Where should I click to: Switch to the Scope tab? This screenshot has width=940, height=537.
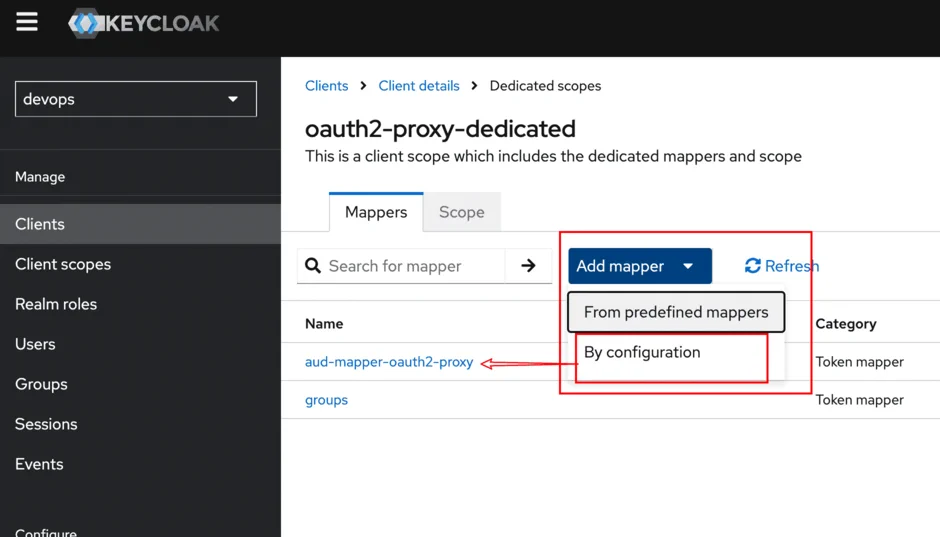tap(461, 212)
